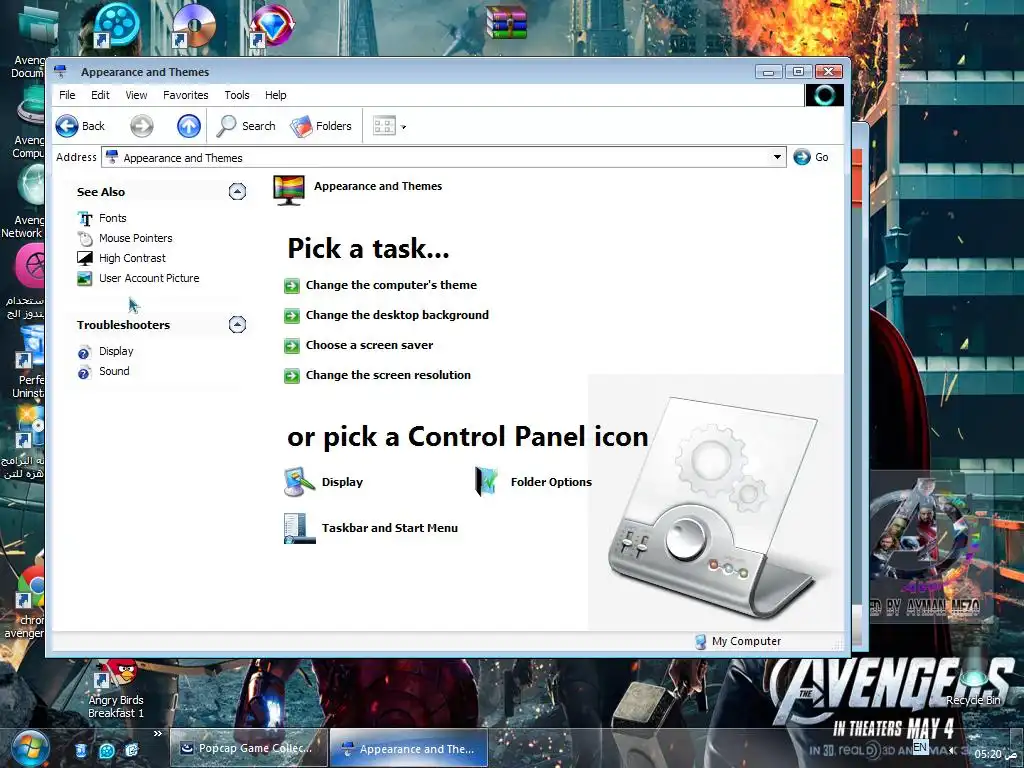Go up one folder level
The height and width of the screenshot is (768, 1024).
pos(189,126)
